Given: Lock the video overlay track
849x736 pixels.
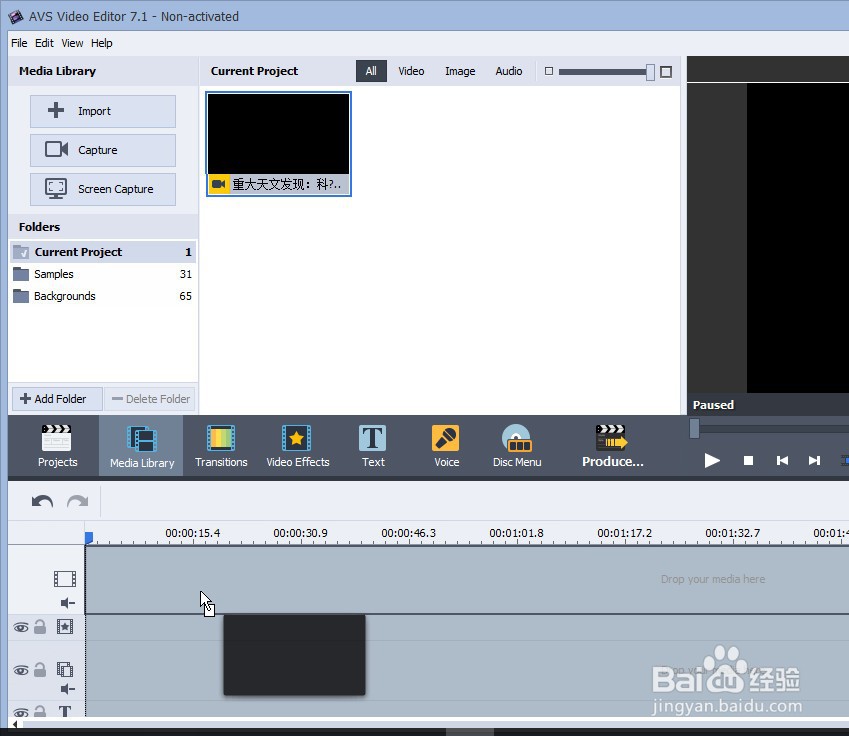Looking at the screenshot, I should click(x=40, y=669).
